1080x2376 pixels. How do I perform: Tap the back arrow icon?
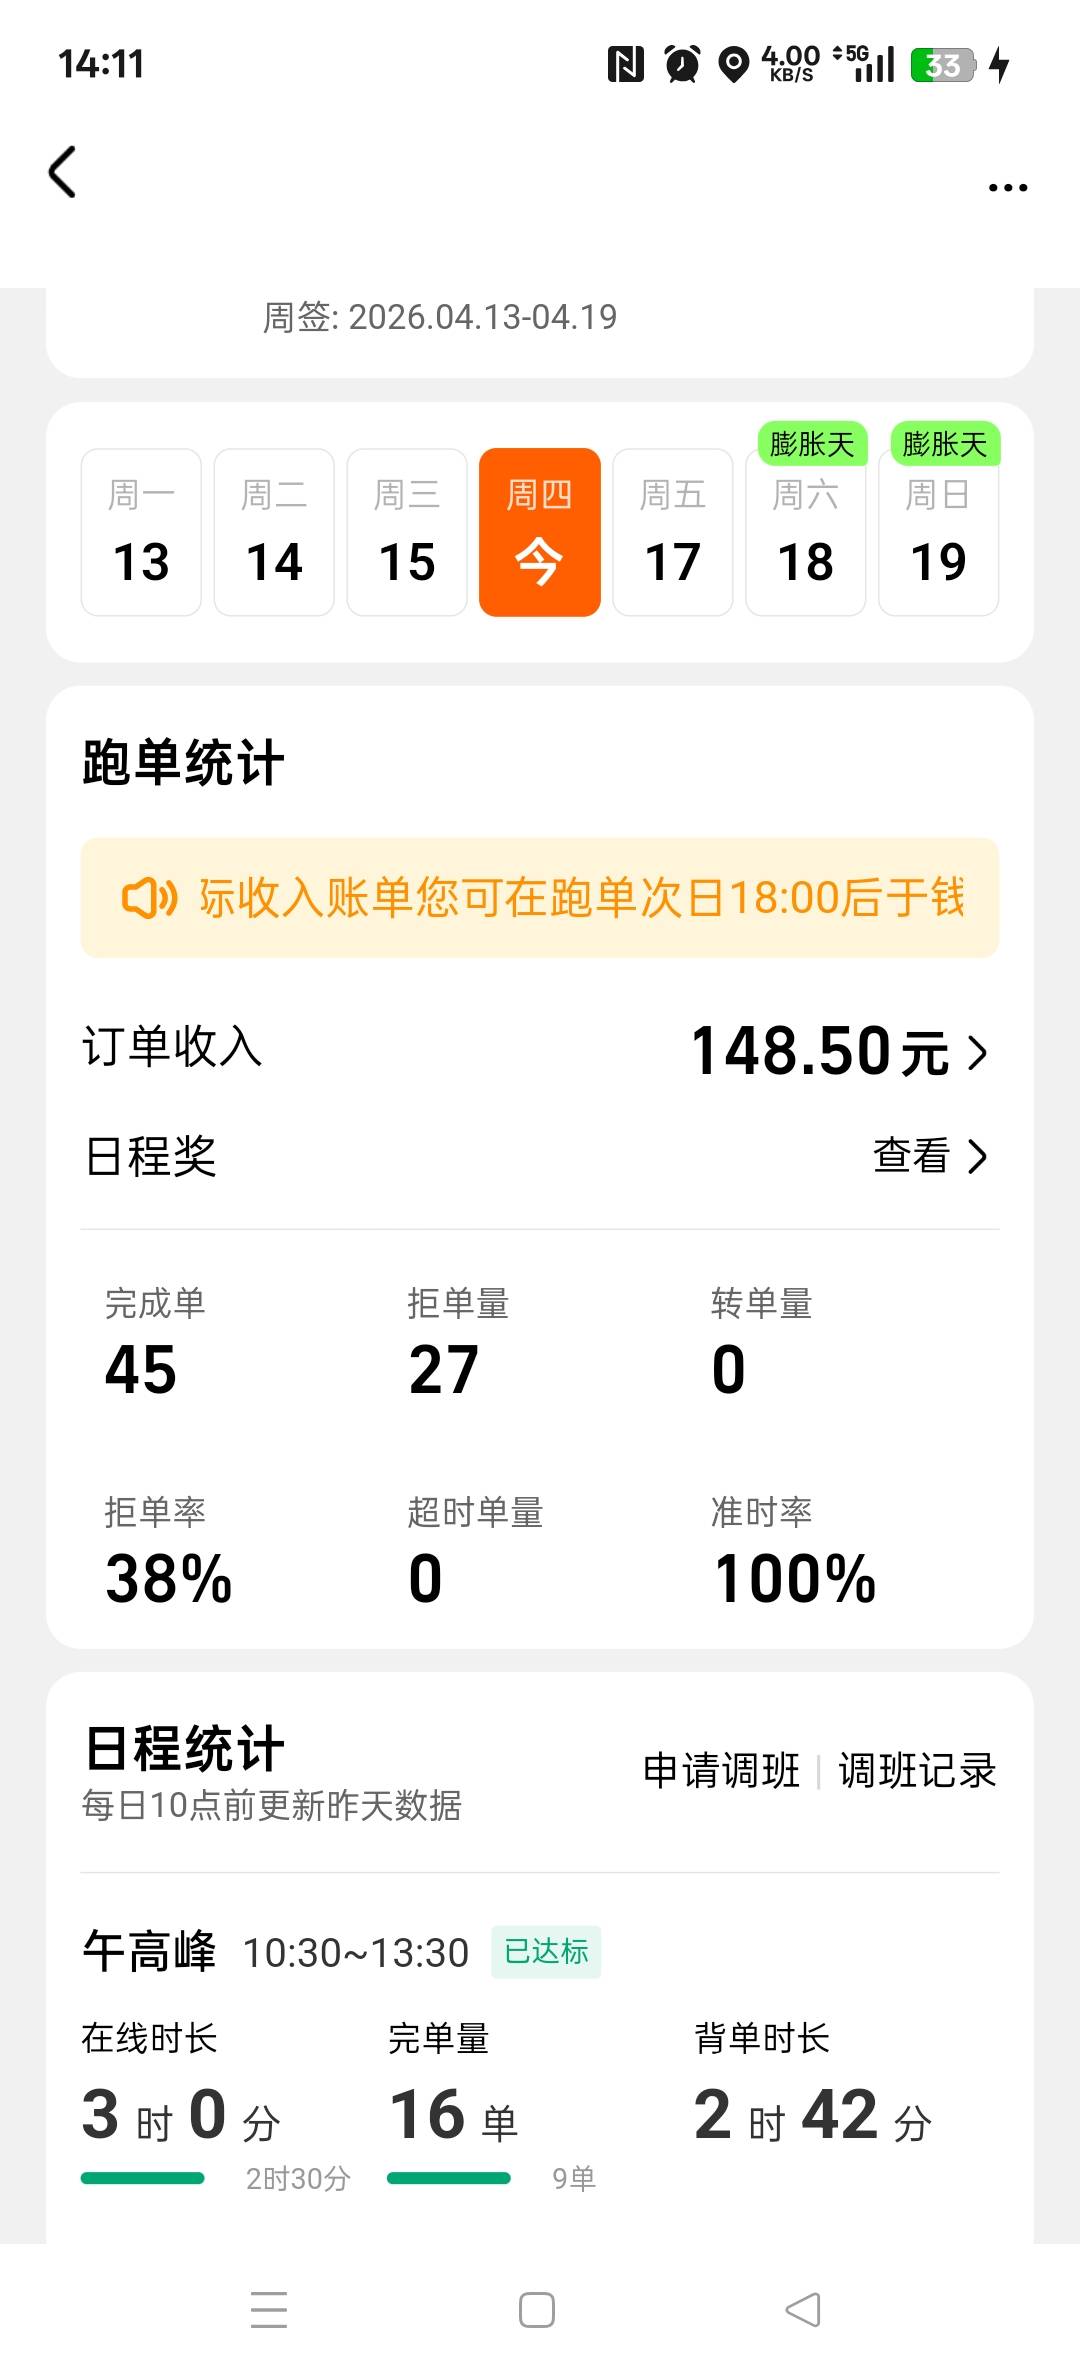pyautogui.click(x=63, y=172)
